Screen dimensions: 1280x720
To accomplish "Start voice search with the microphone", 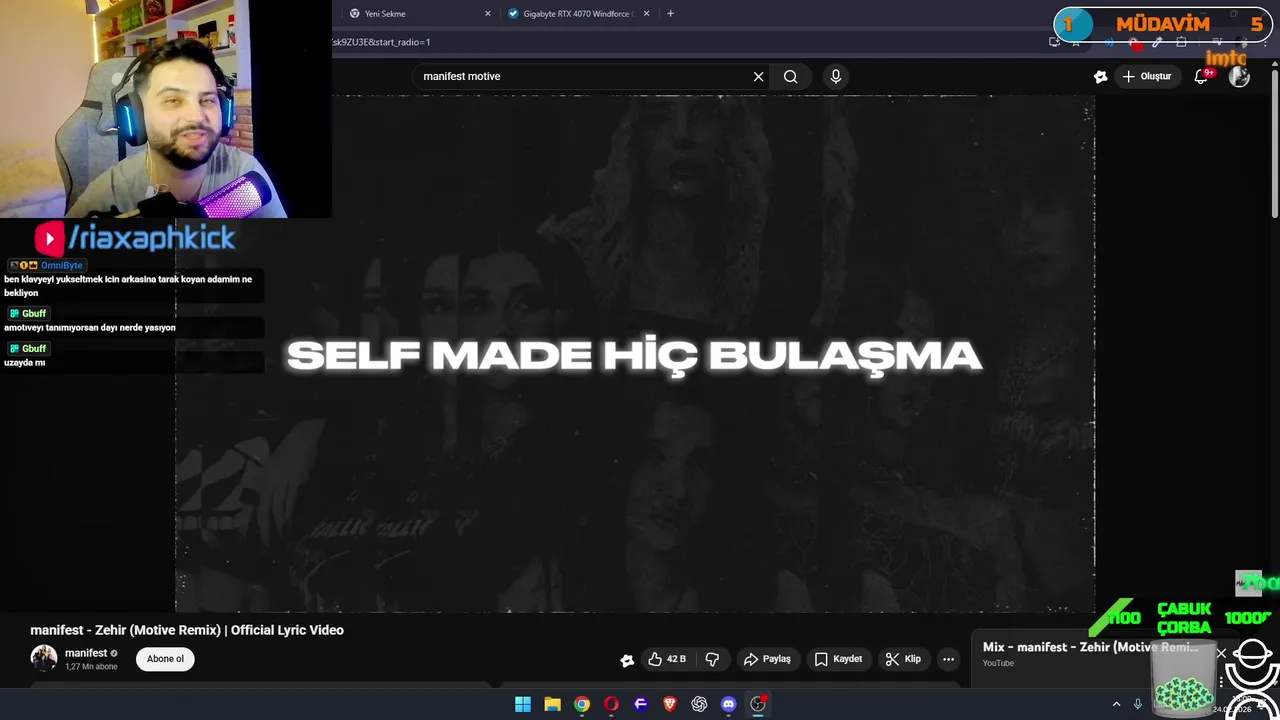I will tap(836, 76).
